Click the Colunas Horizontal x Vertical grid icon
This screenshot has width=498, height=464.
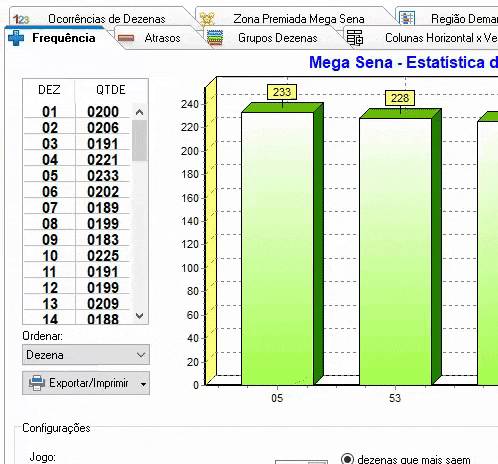[355, 38]
